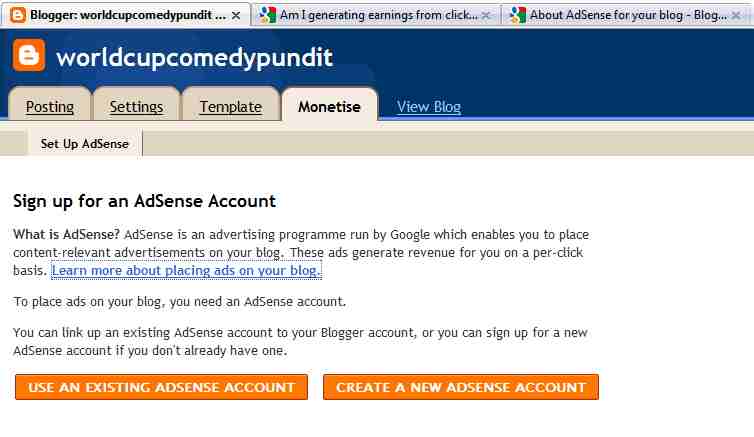Close the 'Am I generating earnings' tab
This screenshot has width=754, height=437.
pos(486,15)
